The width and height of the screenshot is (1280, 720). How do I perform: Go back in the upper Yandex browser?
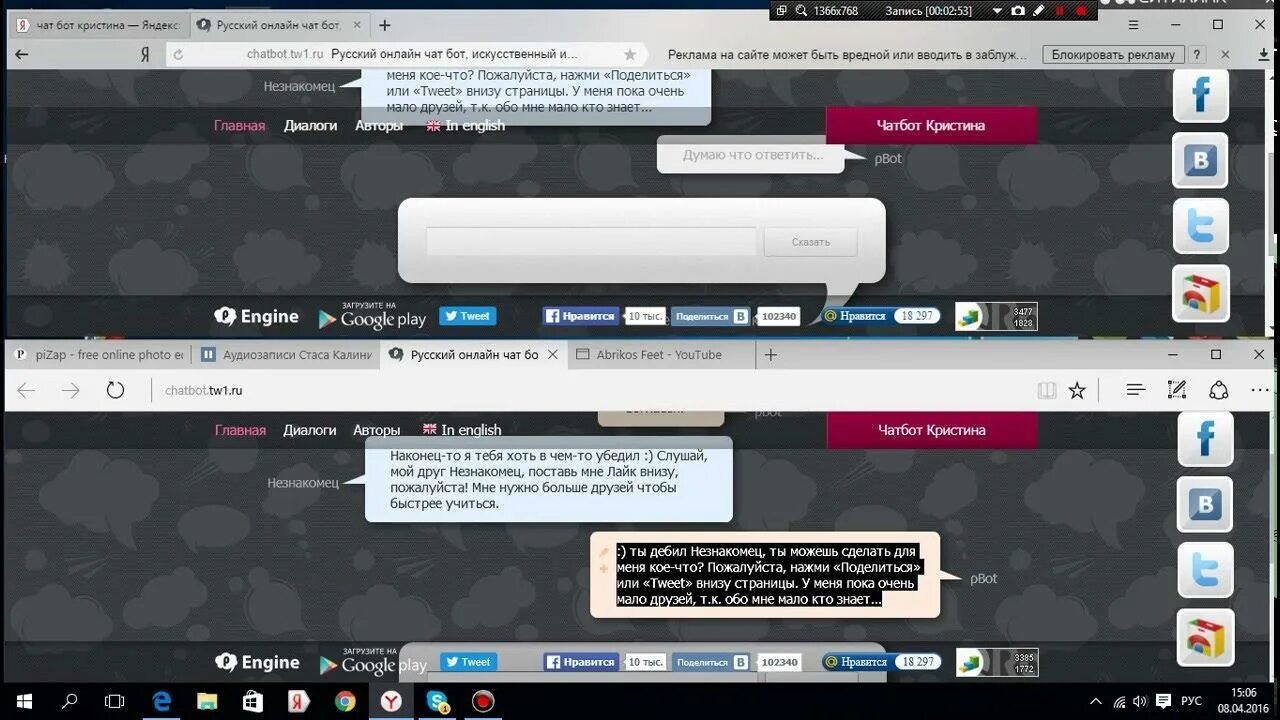tap(22, 55)
